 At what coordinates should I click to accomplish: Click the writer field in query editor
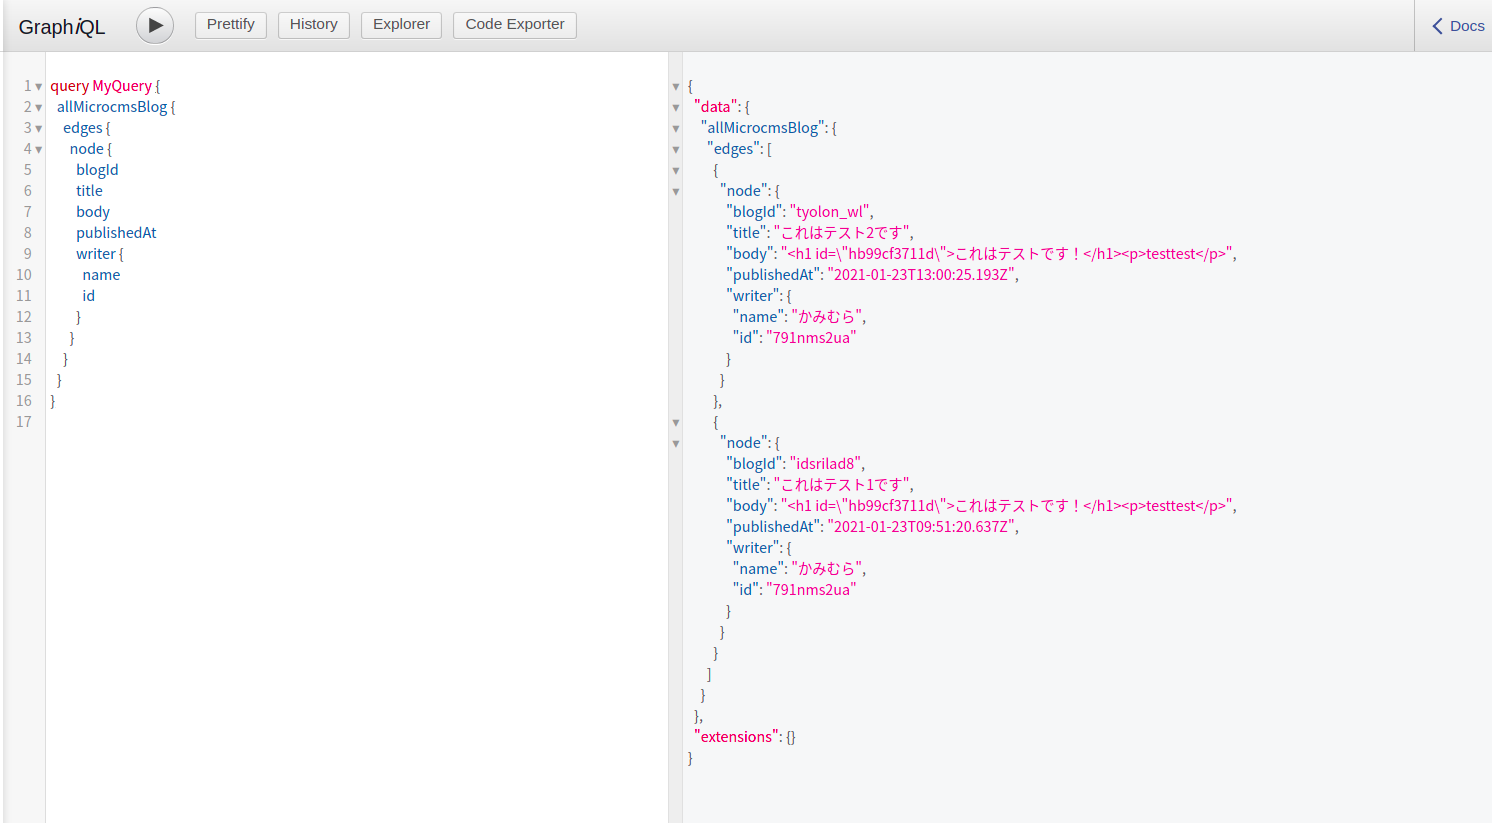tap(96, 254)
